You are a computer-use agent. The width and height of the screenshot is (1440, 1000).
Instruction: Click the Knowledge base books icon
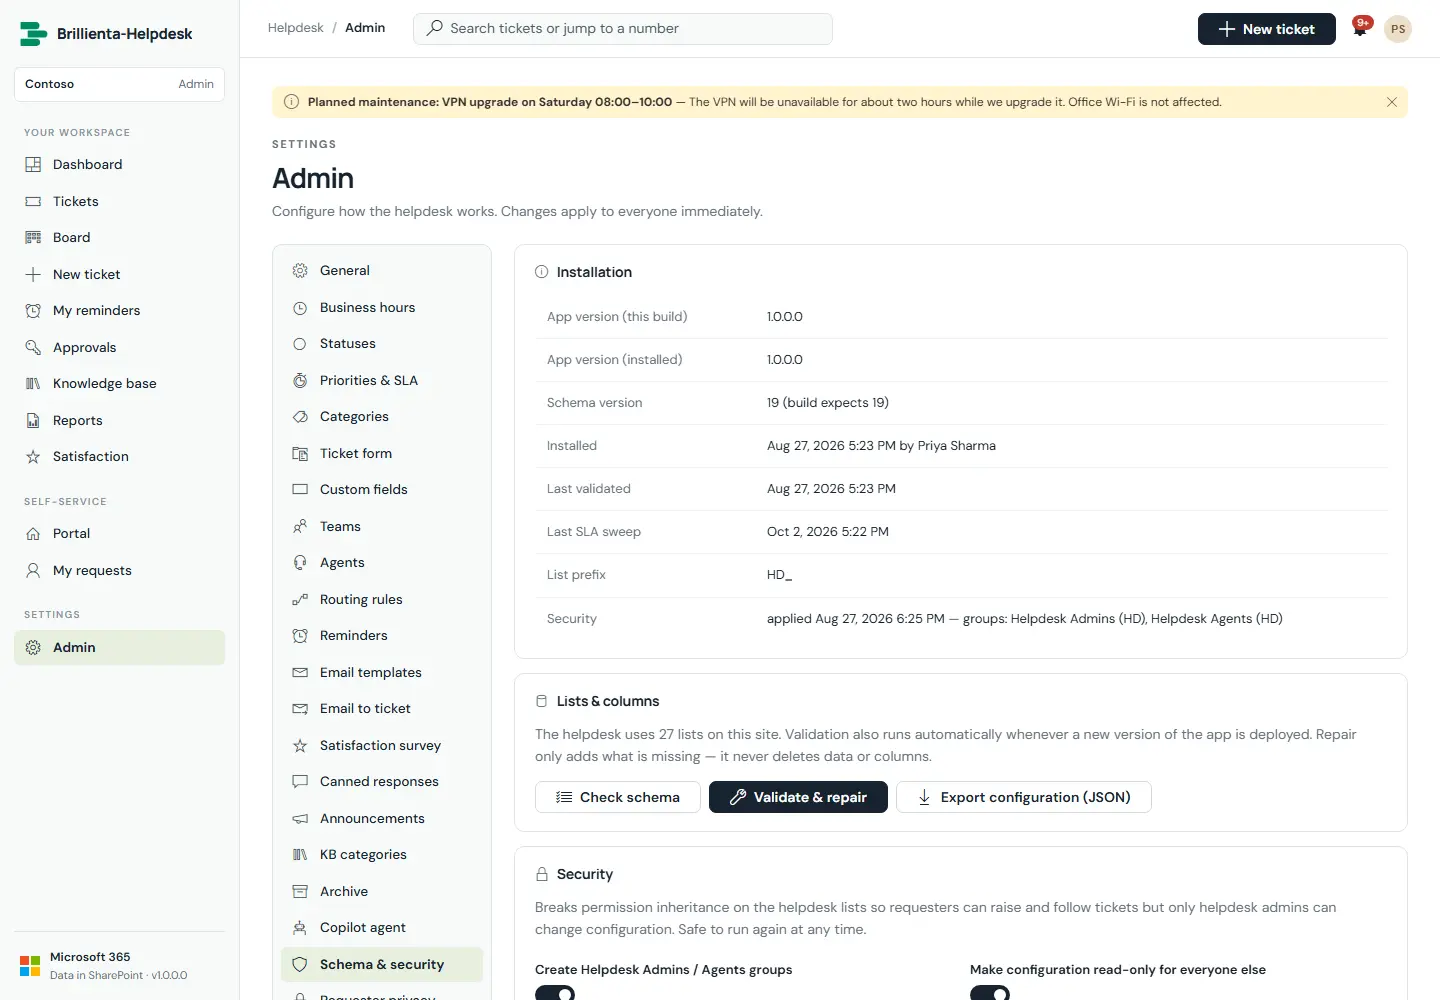pyautogui.click(x=33, y=383)
